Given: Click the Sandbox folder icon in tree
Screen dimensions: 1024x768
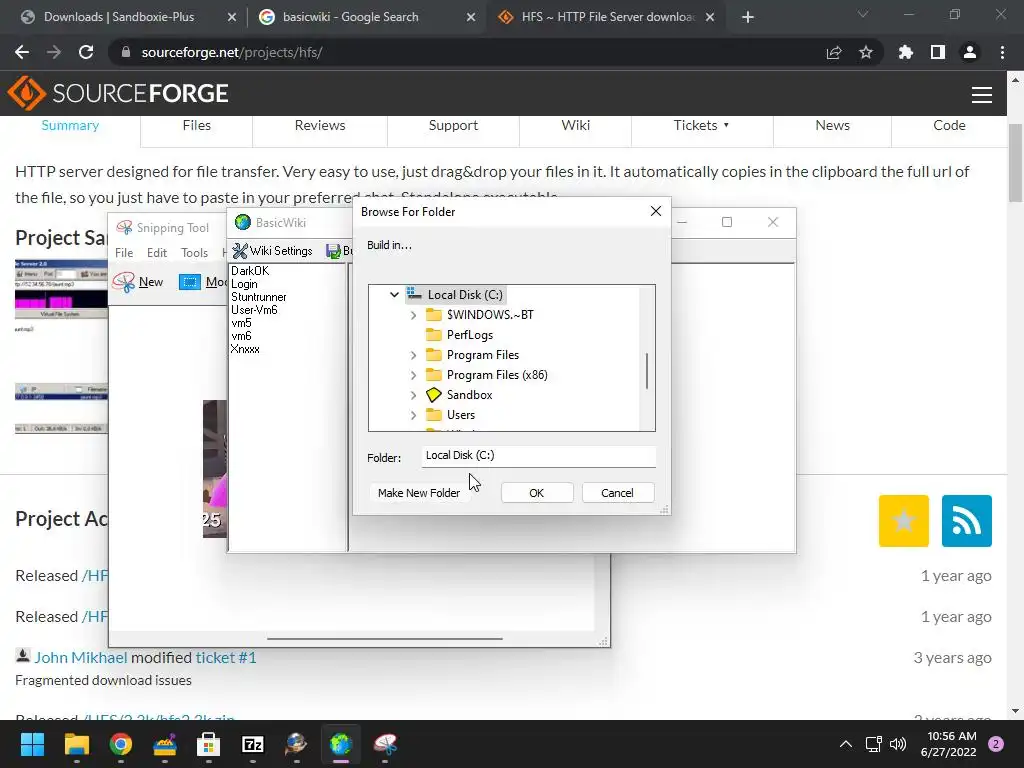Looking at the screenshot, I should (x=434, y=395).
